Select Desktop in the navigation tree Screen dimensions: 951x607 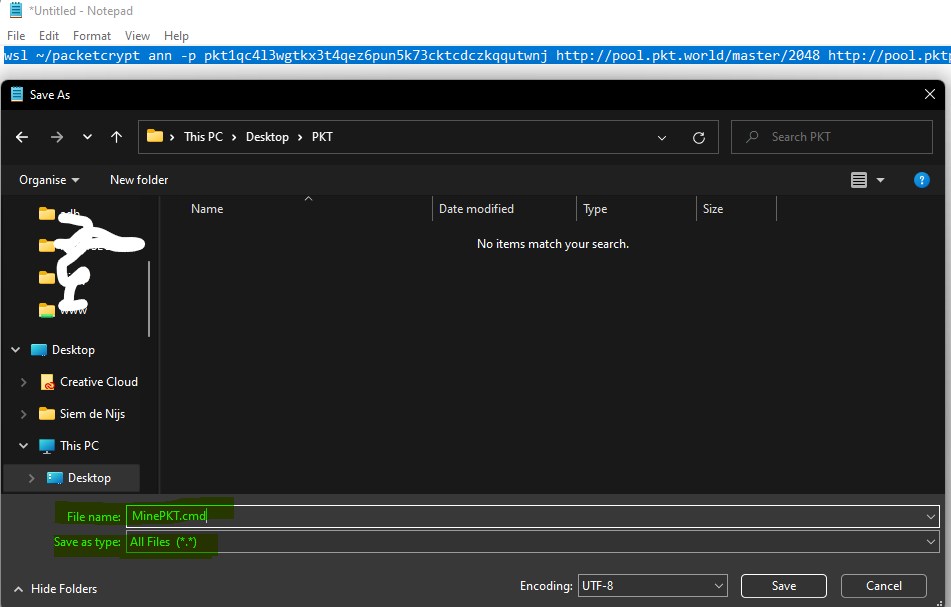click(x=73, y=350)
